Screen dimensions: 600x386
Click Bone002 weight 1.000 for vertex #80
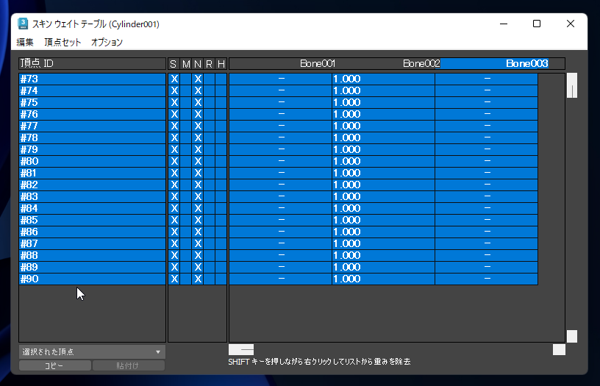(x=383, y=161)
